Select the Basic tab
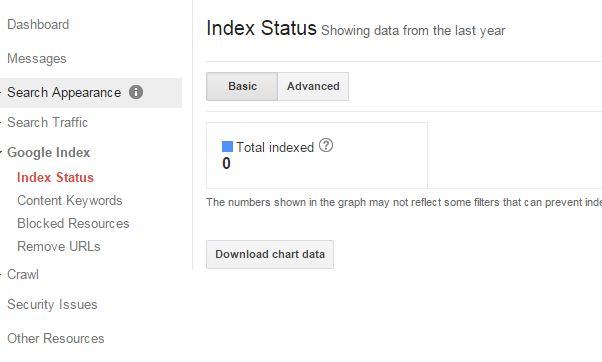This screenshot has height=362, width=602. 242,86
